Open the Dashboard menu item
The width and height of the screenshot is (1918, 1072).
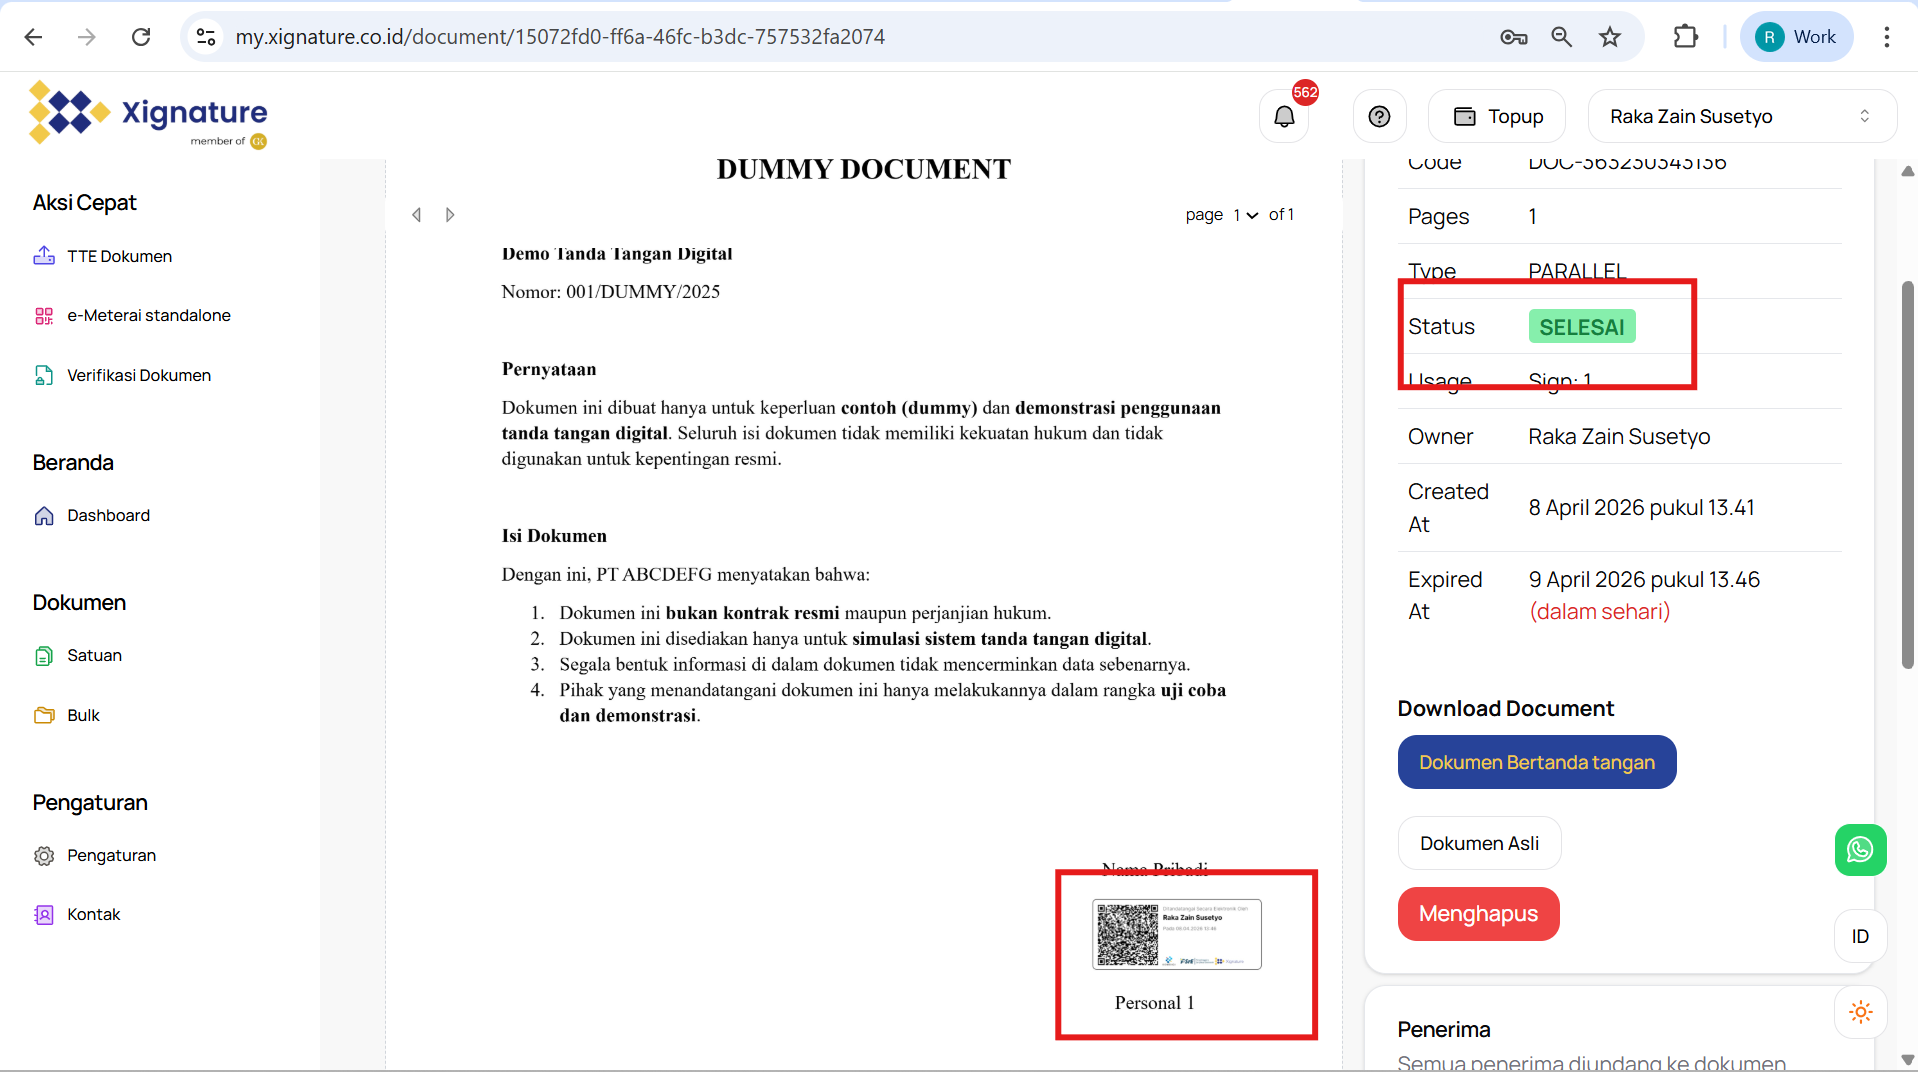click(108, 515)
